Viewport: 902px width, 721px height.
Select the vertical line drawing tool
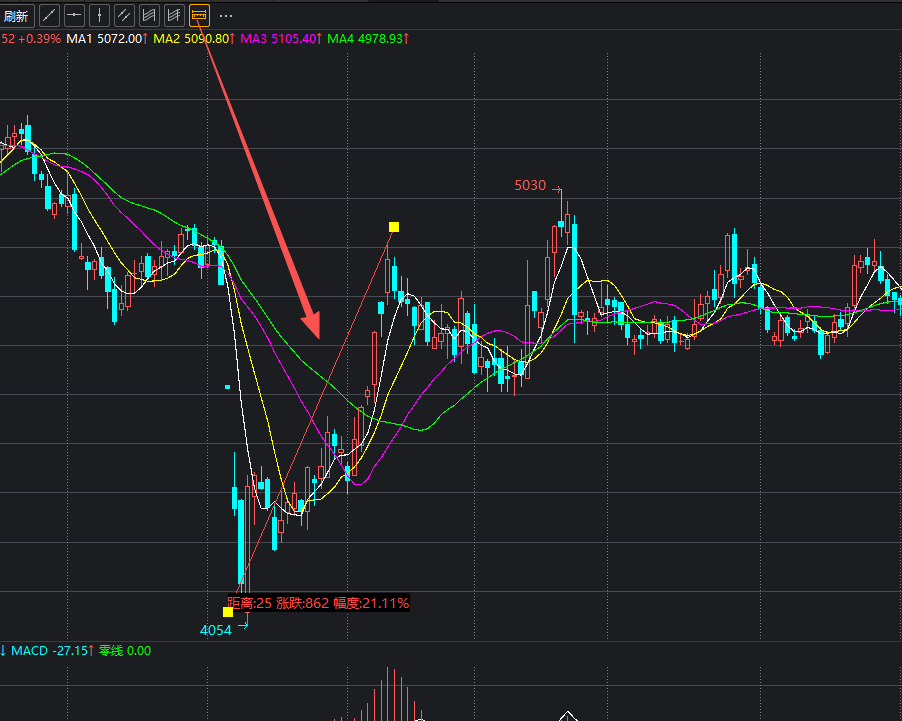(x=99, y=15)
